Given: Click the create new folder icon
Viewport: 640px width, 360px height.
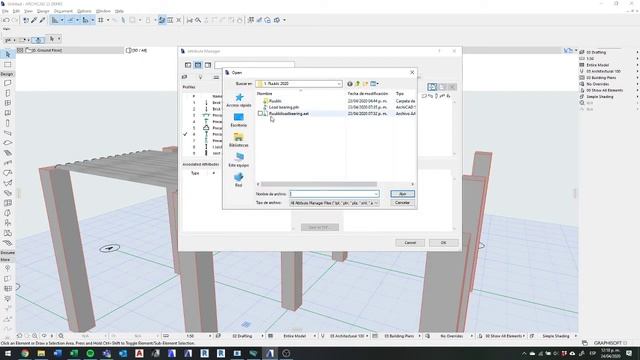Looking at the screenshot, I should coord(365,84).
